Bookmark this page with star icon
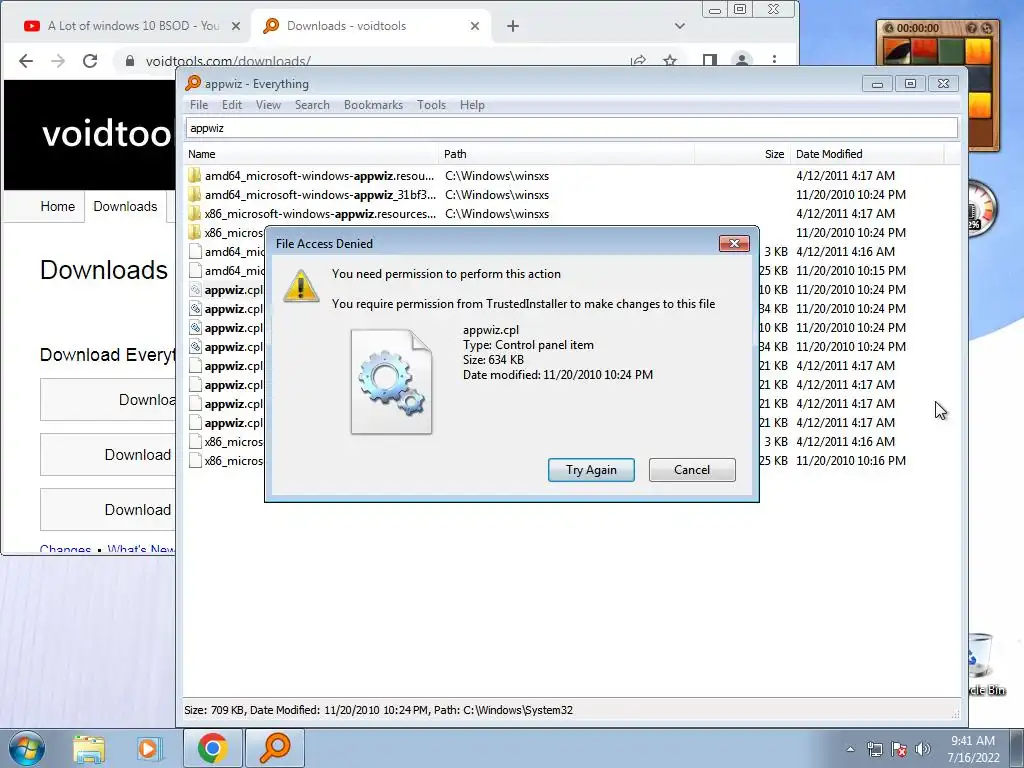This screenshot has height=768, width=1024. point(670,61)
